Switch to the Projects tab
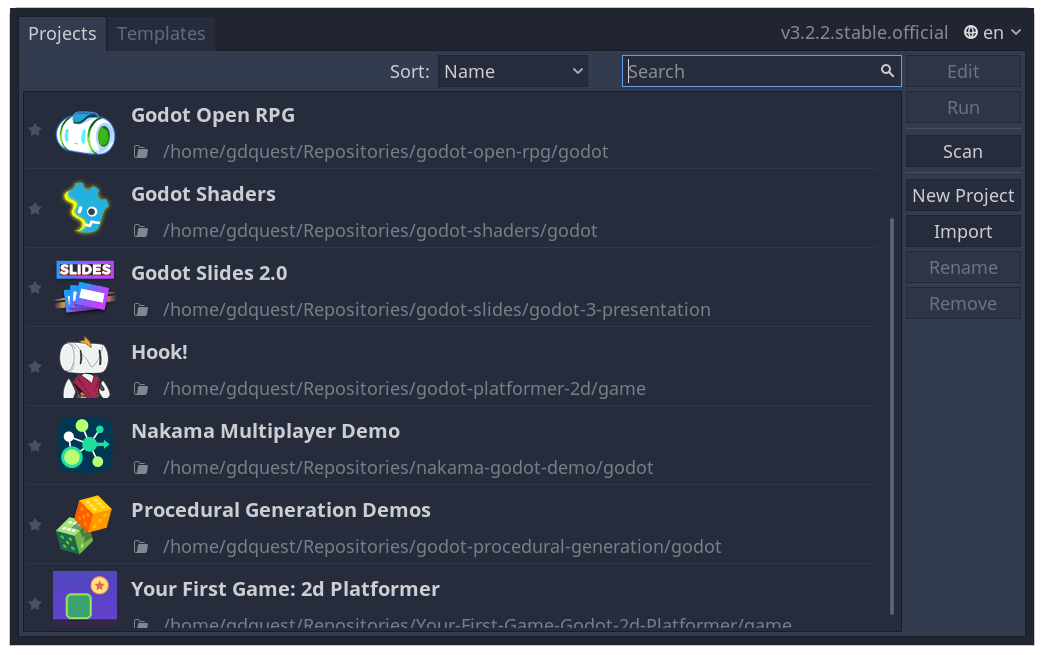The image size is (1044, 655). click(62, 33)
